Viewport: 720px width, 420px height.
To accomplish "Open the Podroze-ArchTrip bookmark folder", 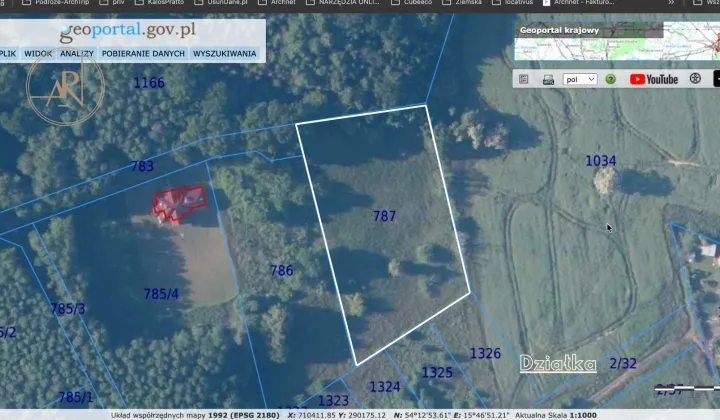I will (57, 3).
